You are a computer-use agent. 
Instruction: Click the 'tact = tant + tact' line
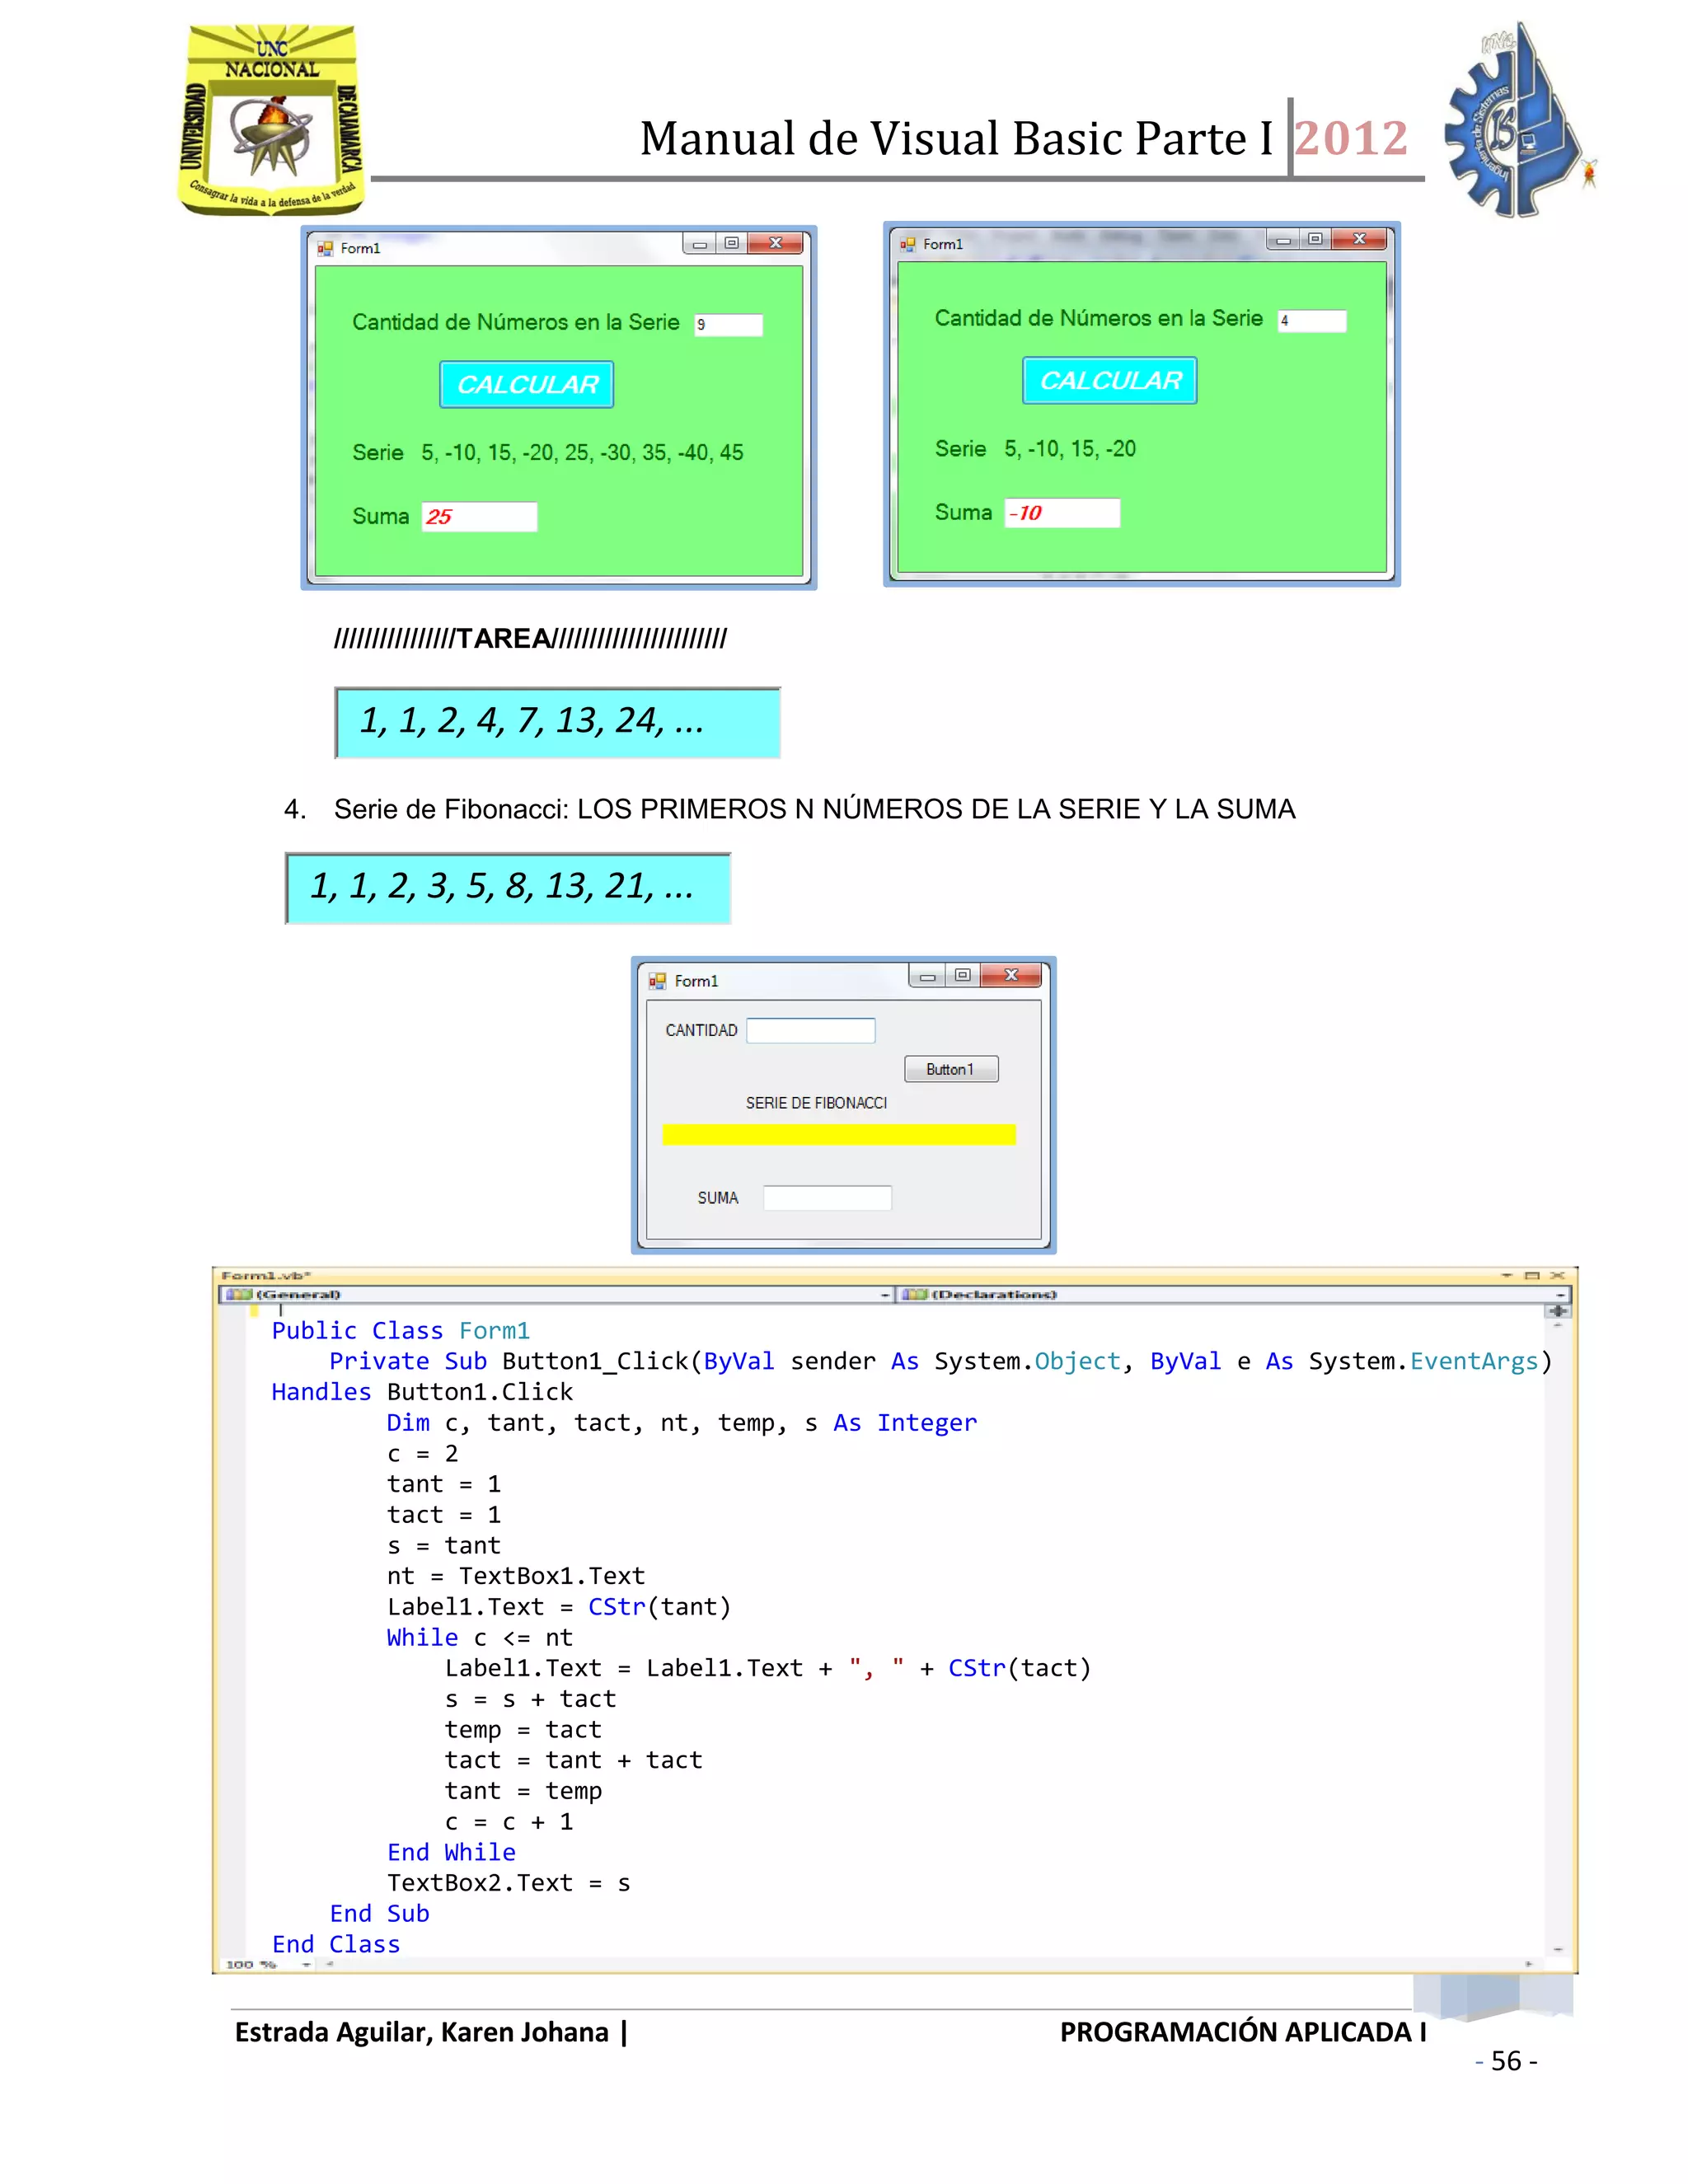(x=574, y=1760)
